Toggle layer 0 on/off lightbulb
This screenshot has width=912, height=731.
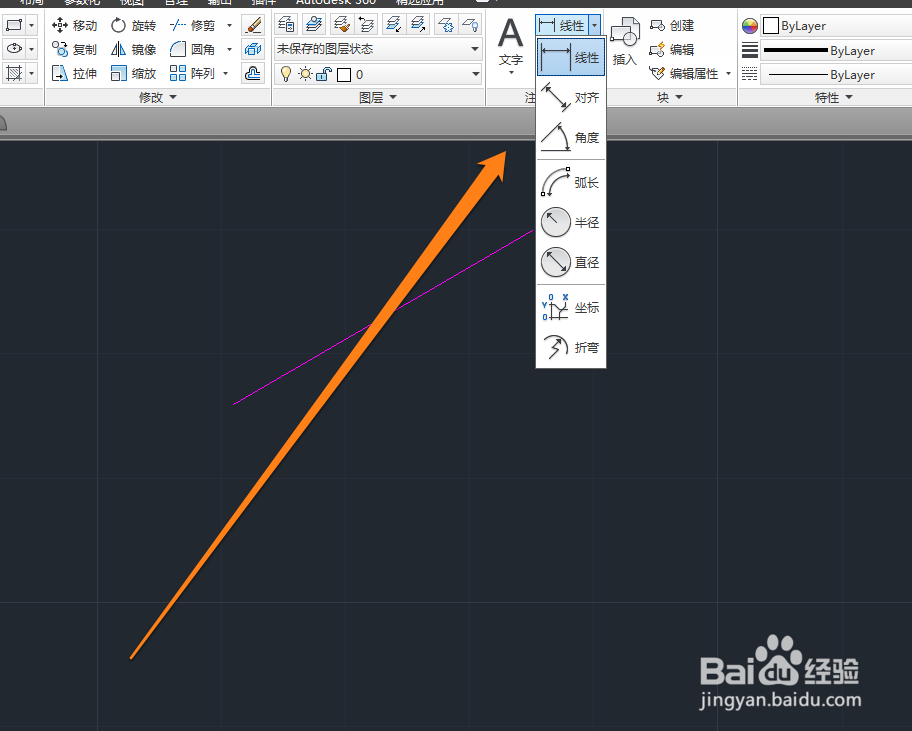286,74
